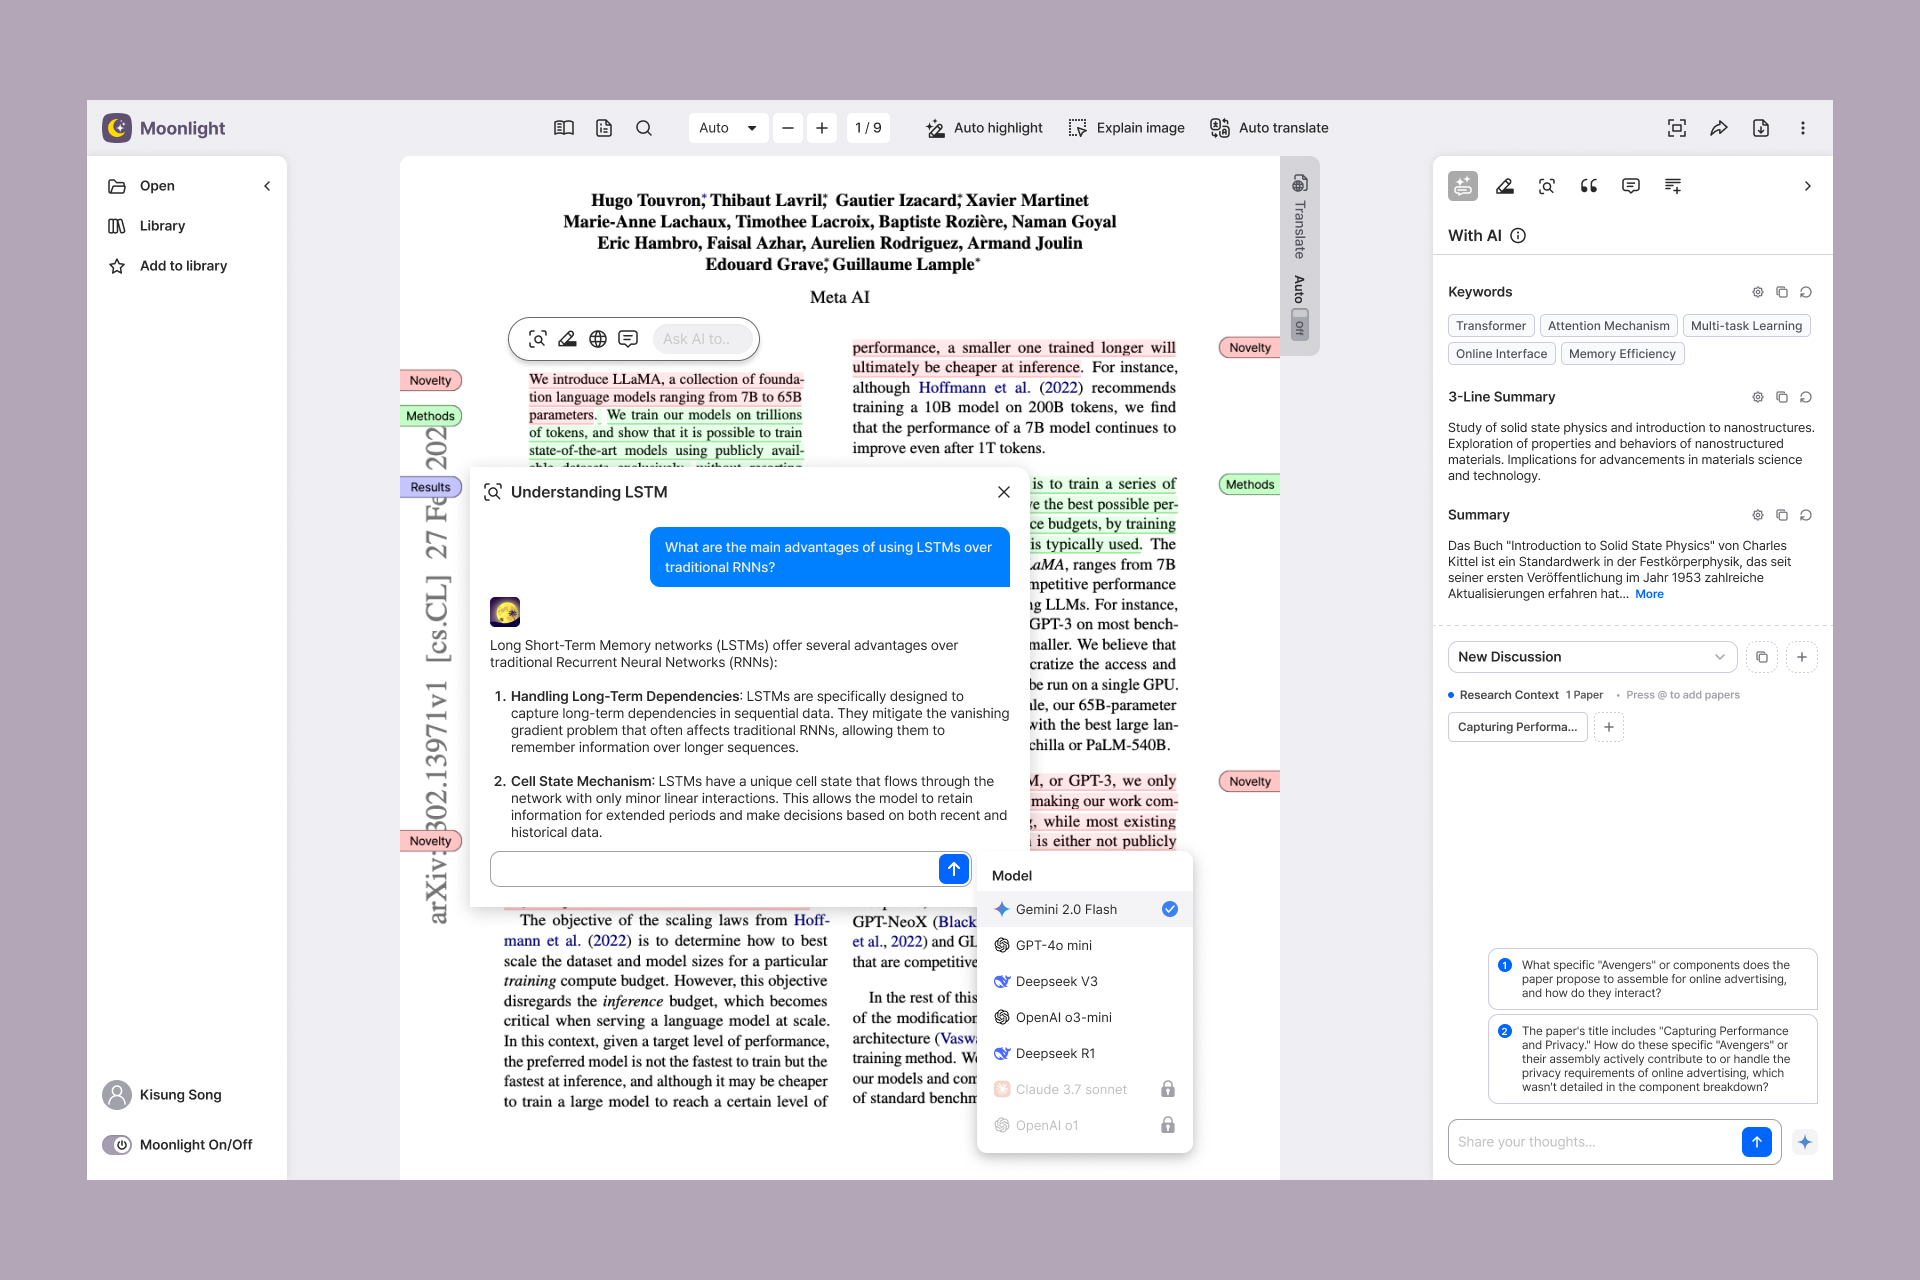Start a new discussion with the plus button
1920x1280 pixels.
[1802, 657]
